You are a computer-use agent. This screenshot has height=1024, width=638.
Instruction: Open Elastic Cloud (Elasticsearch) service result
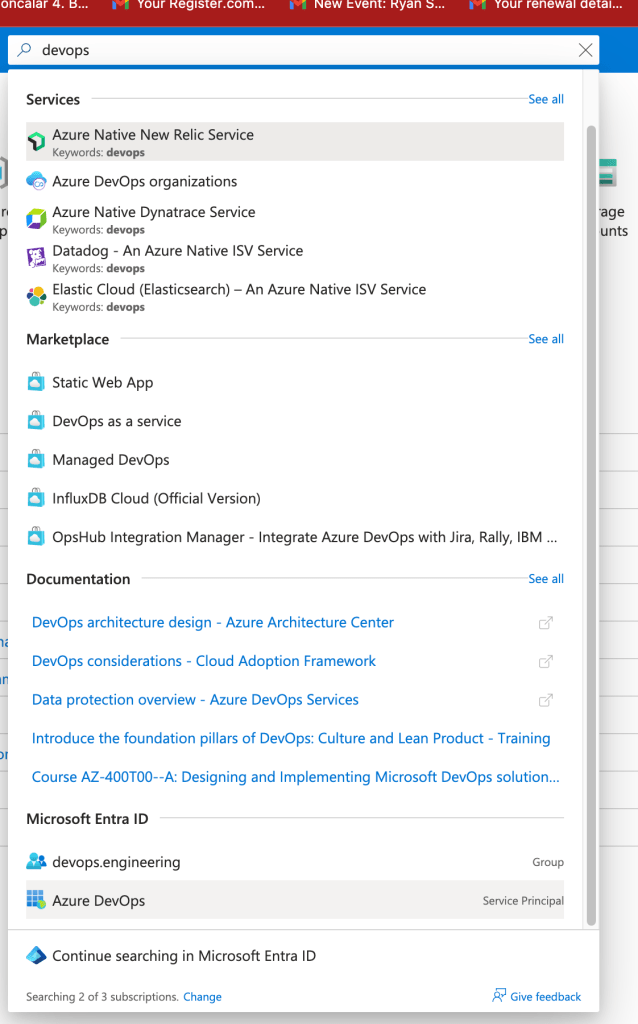[x=295, y=296]
